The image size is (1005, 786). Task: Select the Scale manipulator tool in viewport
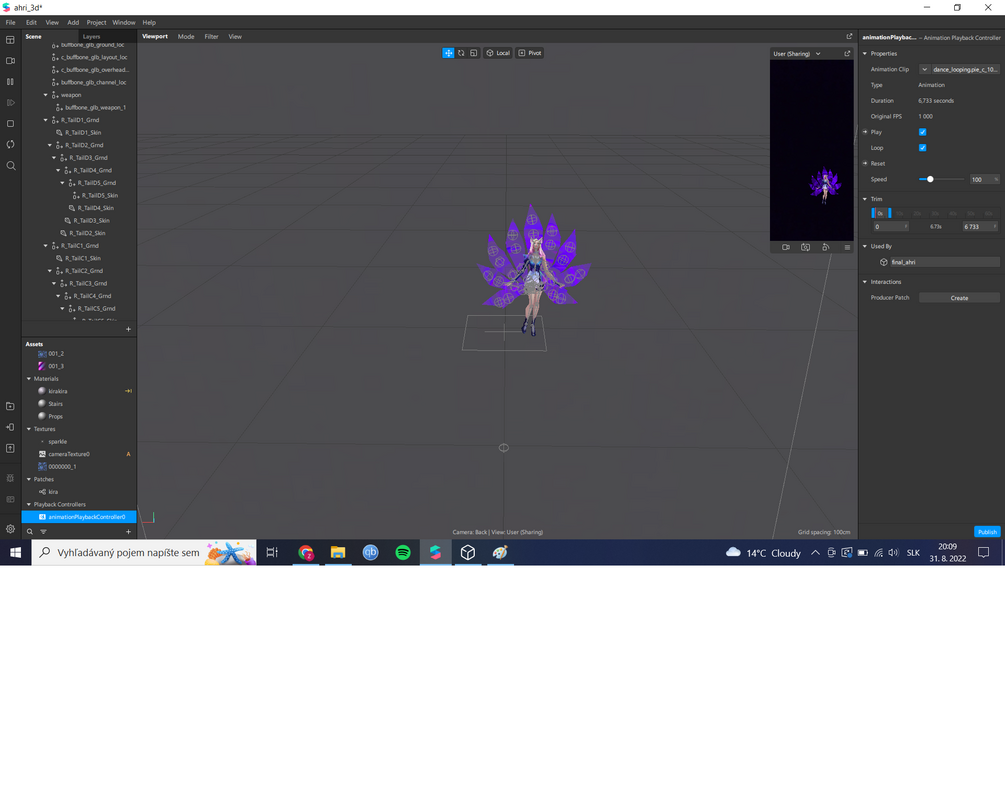(x=474, y=53)
